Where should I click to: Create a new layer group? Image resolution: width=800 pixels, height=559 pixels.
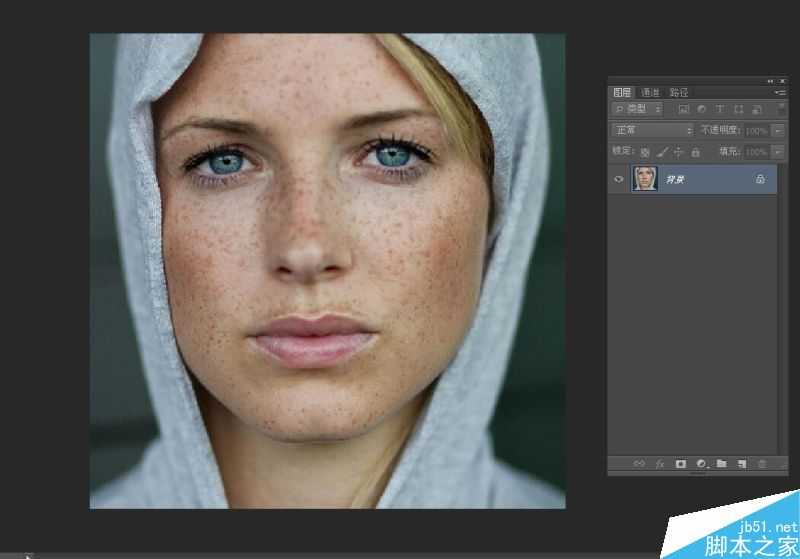(721, 464)
